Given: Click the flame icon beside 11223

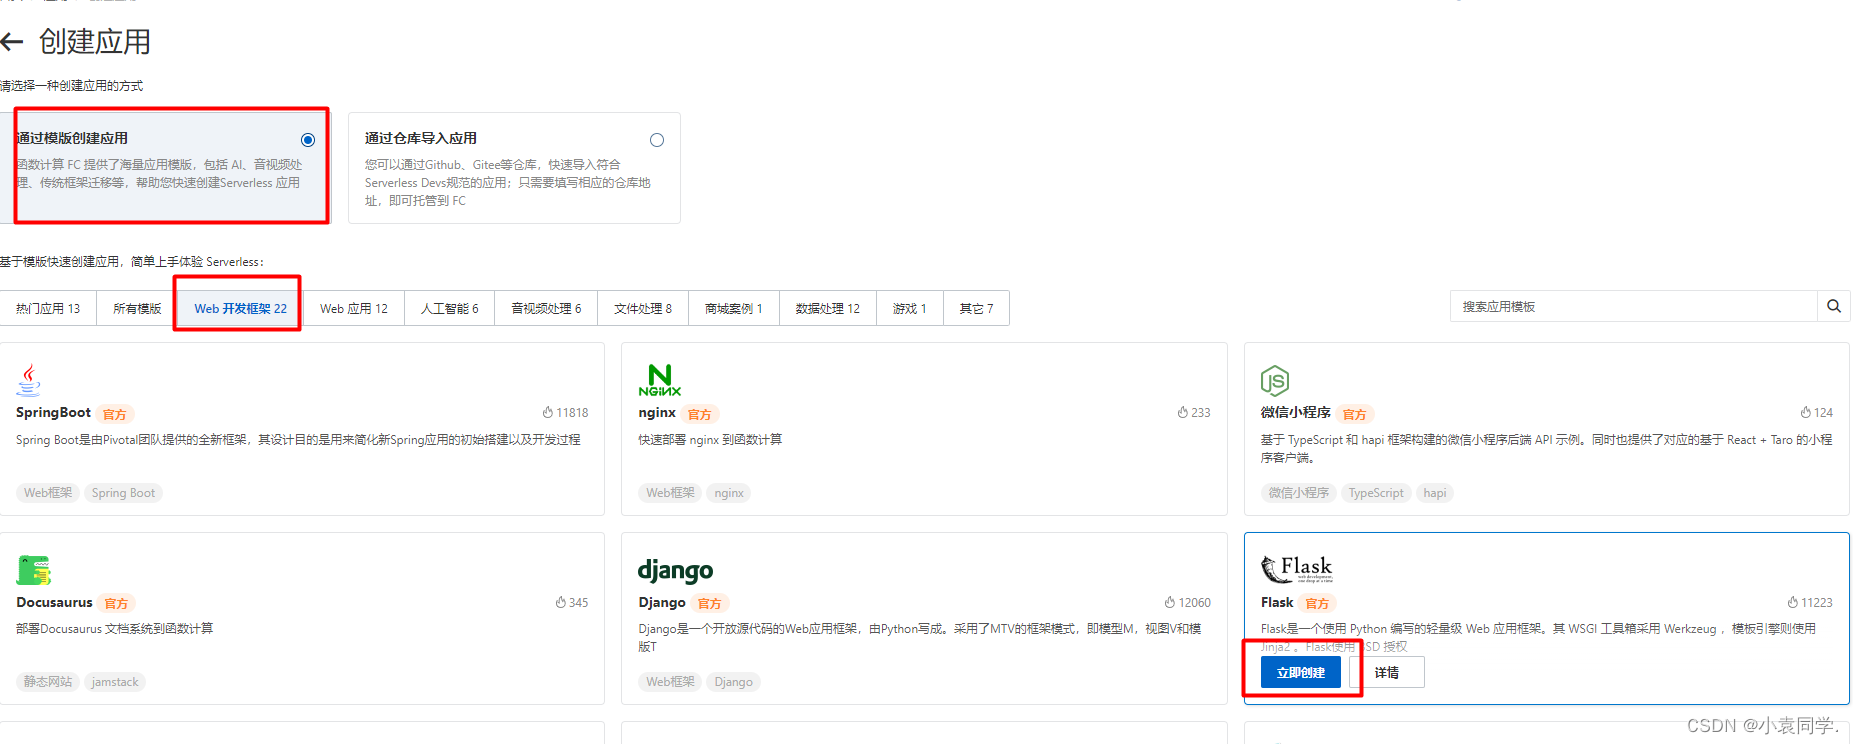Looking at the screenshot, I should 1793,602.
